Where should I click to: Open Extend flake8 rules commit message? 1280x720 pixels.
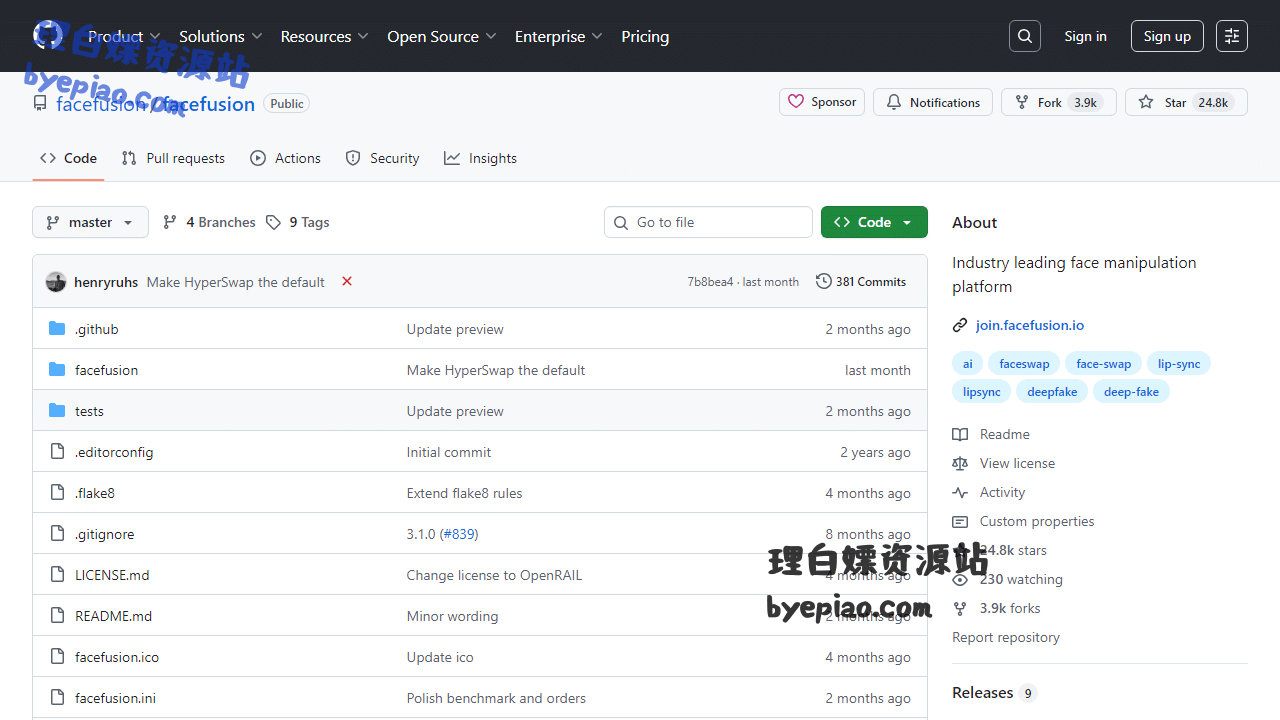click(x=464, y=493)
